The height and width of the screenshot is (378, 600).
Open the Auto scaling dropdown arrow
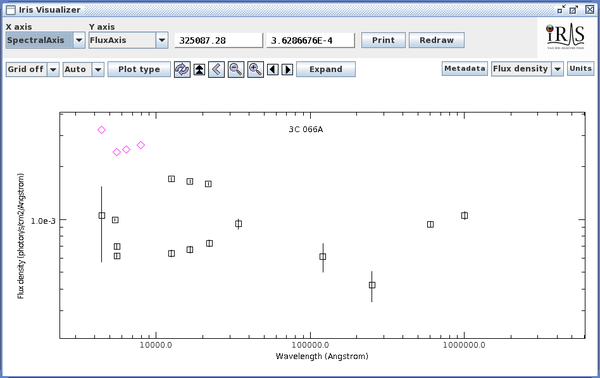tap(98, 70)
